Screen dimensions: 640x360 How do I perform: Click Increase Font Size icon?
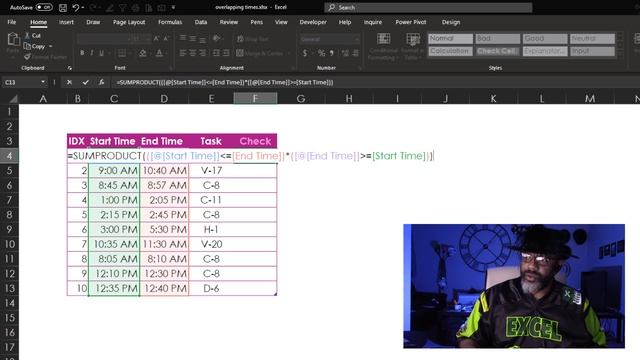click(156, 39)
